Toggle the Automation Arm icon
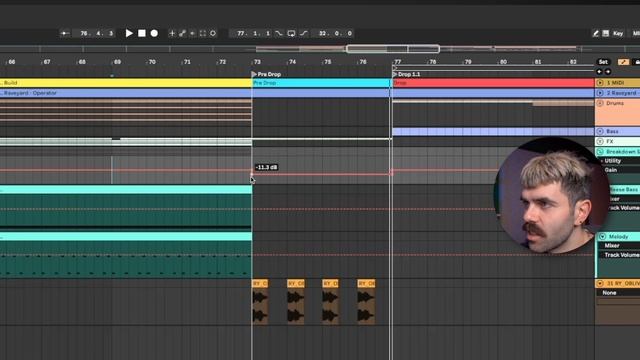 tap(182, 33)
